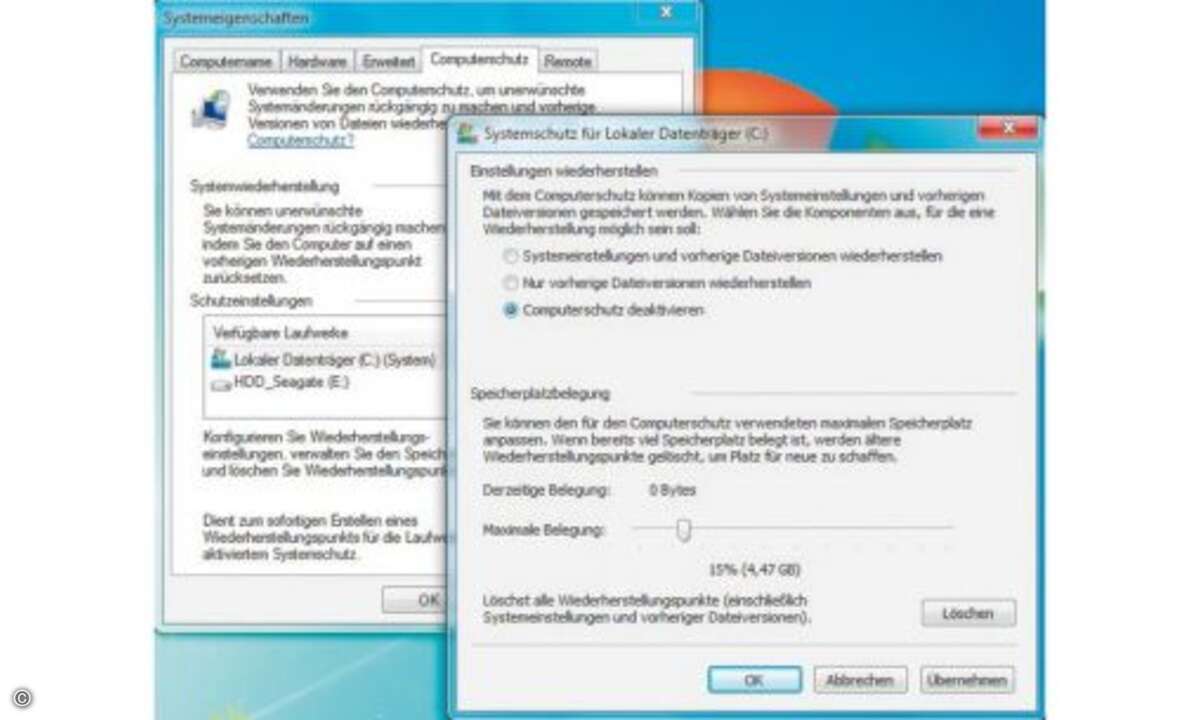Select Nur vorherige Dateiversionen wiederherstellen option
1200x720 pixels.
click(x=657, y=283)
